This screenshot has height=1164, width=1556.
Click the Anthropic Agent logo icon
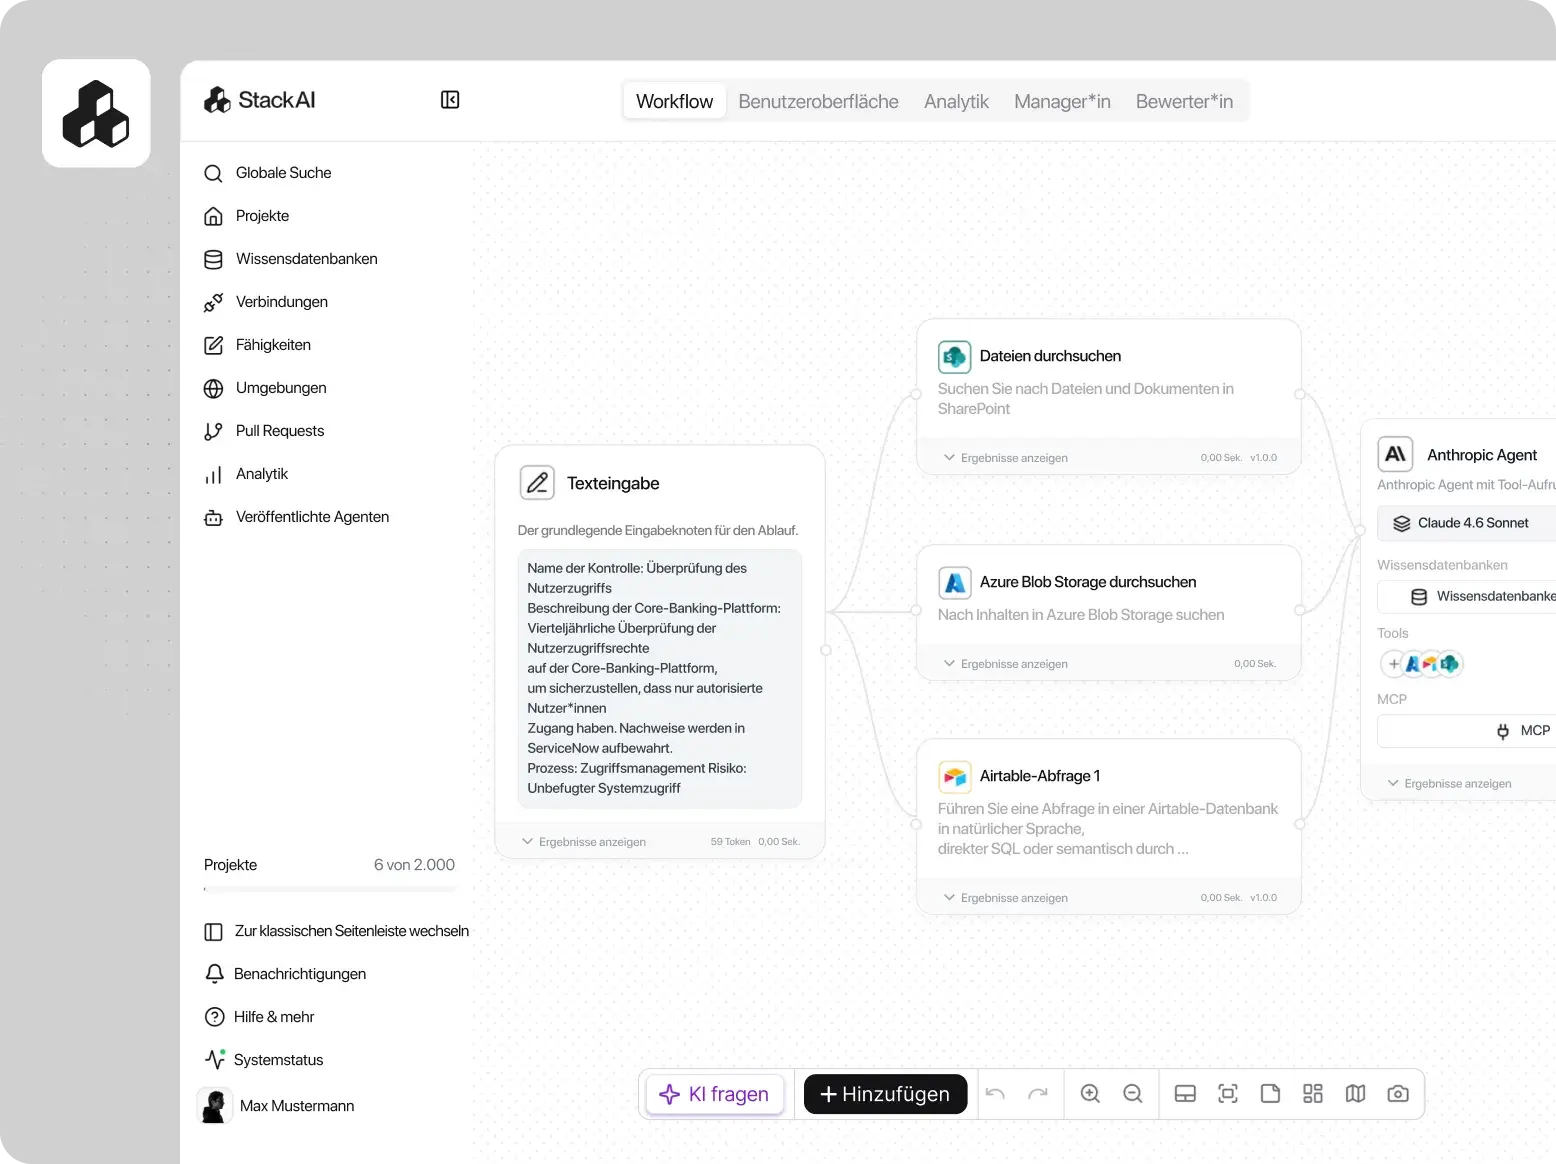1395,454
